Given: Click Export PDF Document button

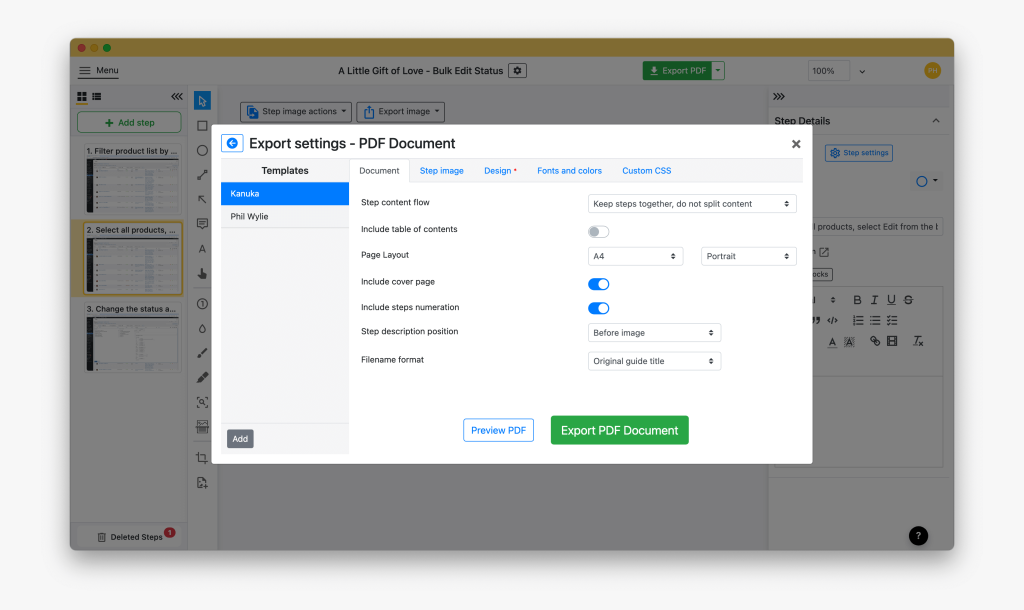Looking at the screenshot, I should (619, 430).
